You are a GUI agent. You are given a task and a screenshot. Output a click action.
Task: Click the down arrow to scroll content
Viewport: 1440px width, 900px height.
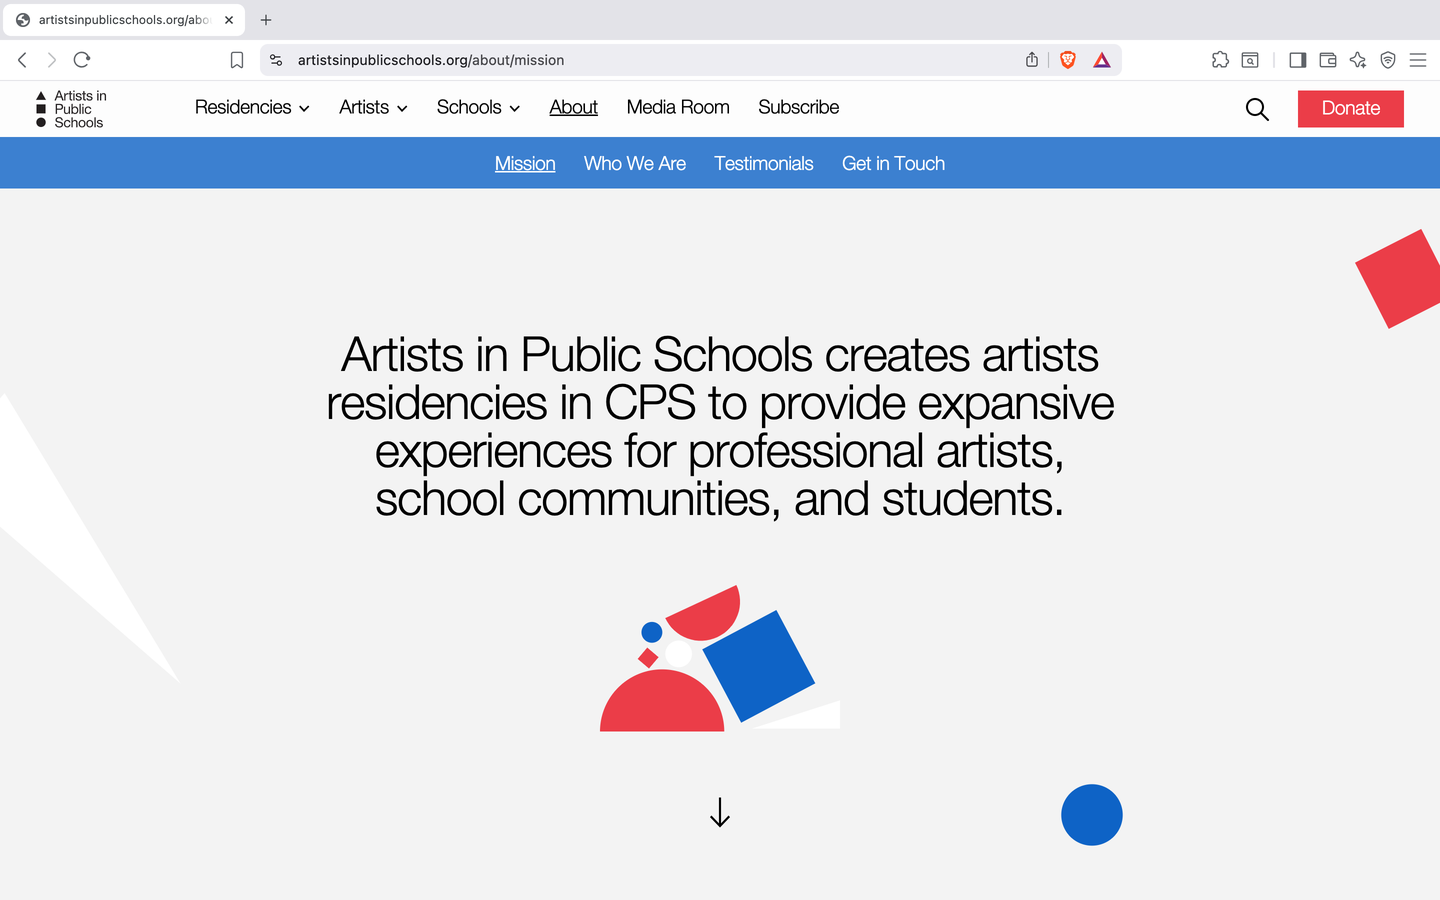(x=720, y=812)
